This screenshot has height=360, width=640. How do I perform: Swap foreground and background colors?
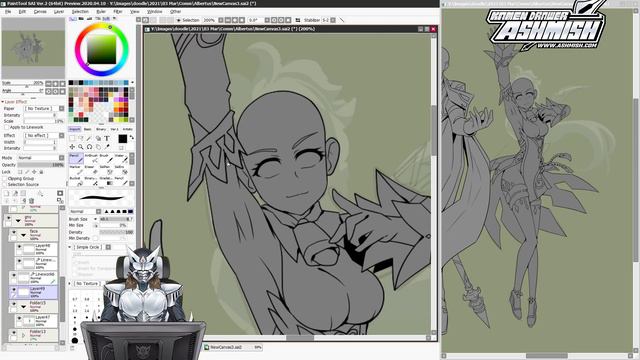point(131,138)
